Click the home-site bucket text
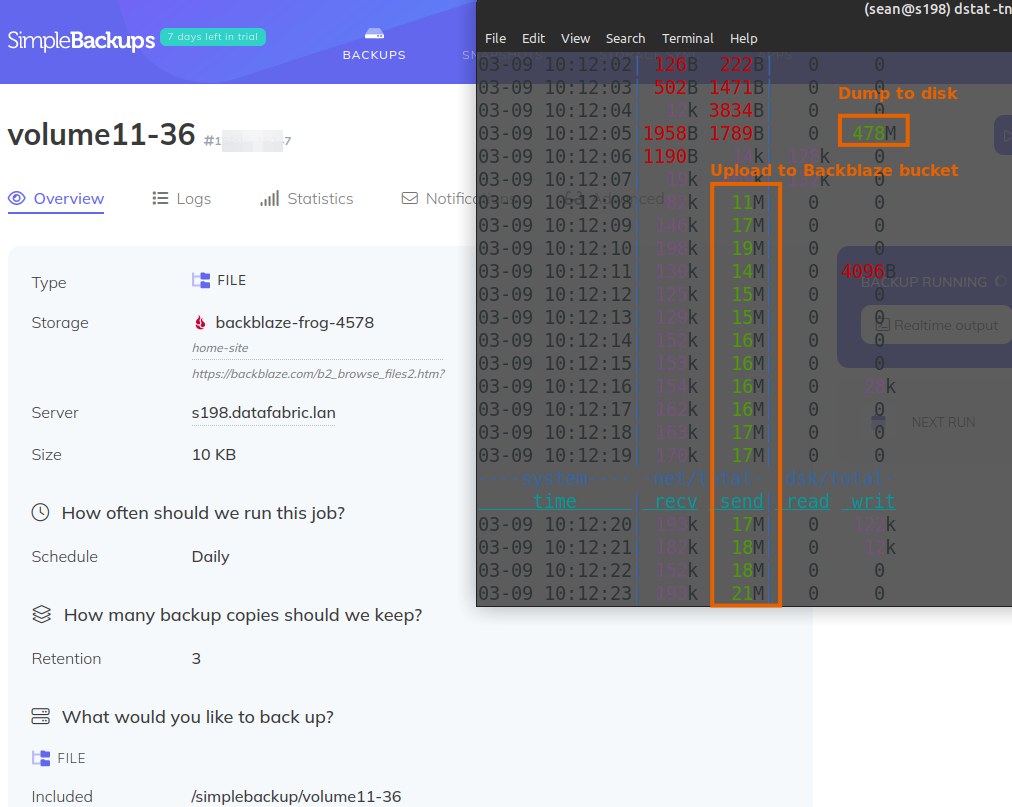 coord(220,348)
